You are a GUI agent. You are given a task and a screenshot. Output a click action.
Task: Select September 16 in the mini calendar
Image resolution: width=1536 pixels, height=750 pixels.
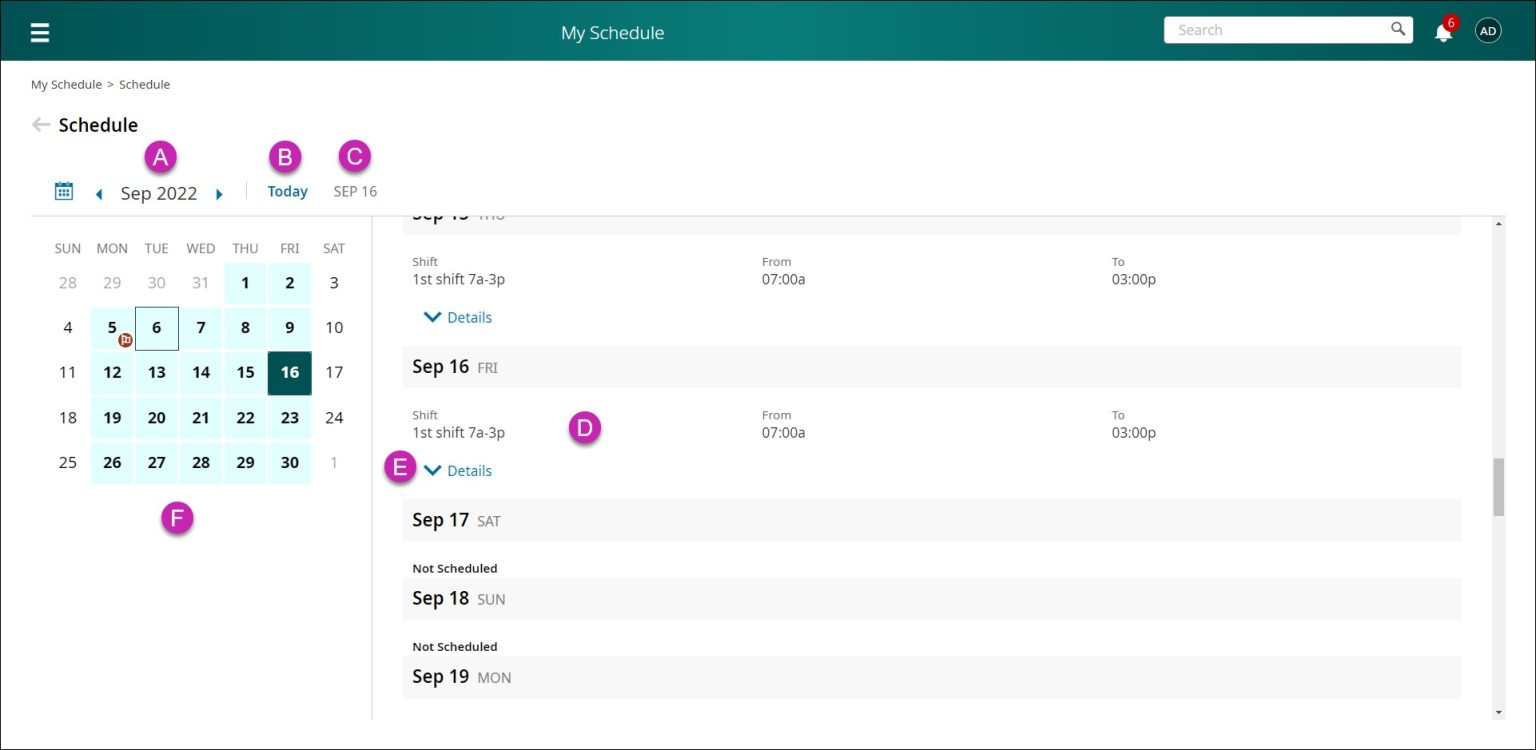click(x=289, y=372)
